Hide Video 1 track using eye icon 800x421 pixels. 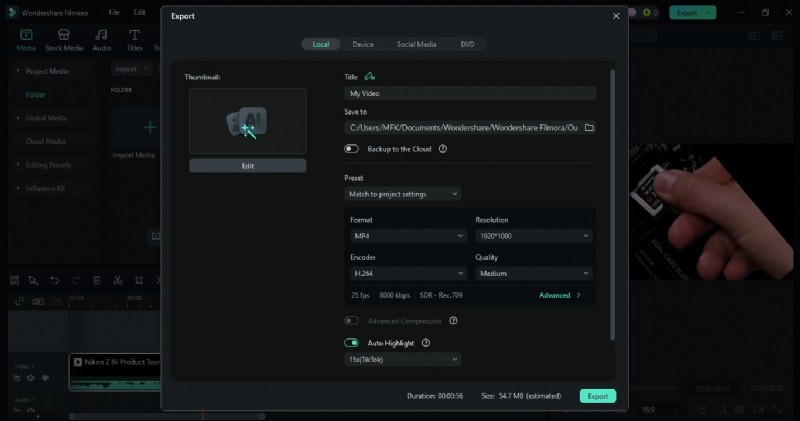tap(45, 378)
